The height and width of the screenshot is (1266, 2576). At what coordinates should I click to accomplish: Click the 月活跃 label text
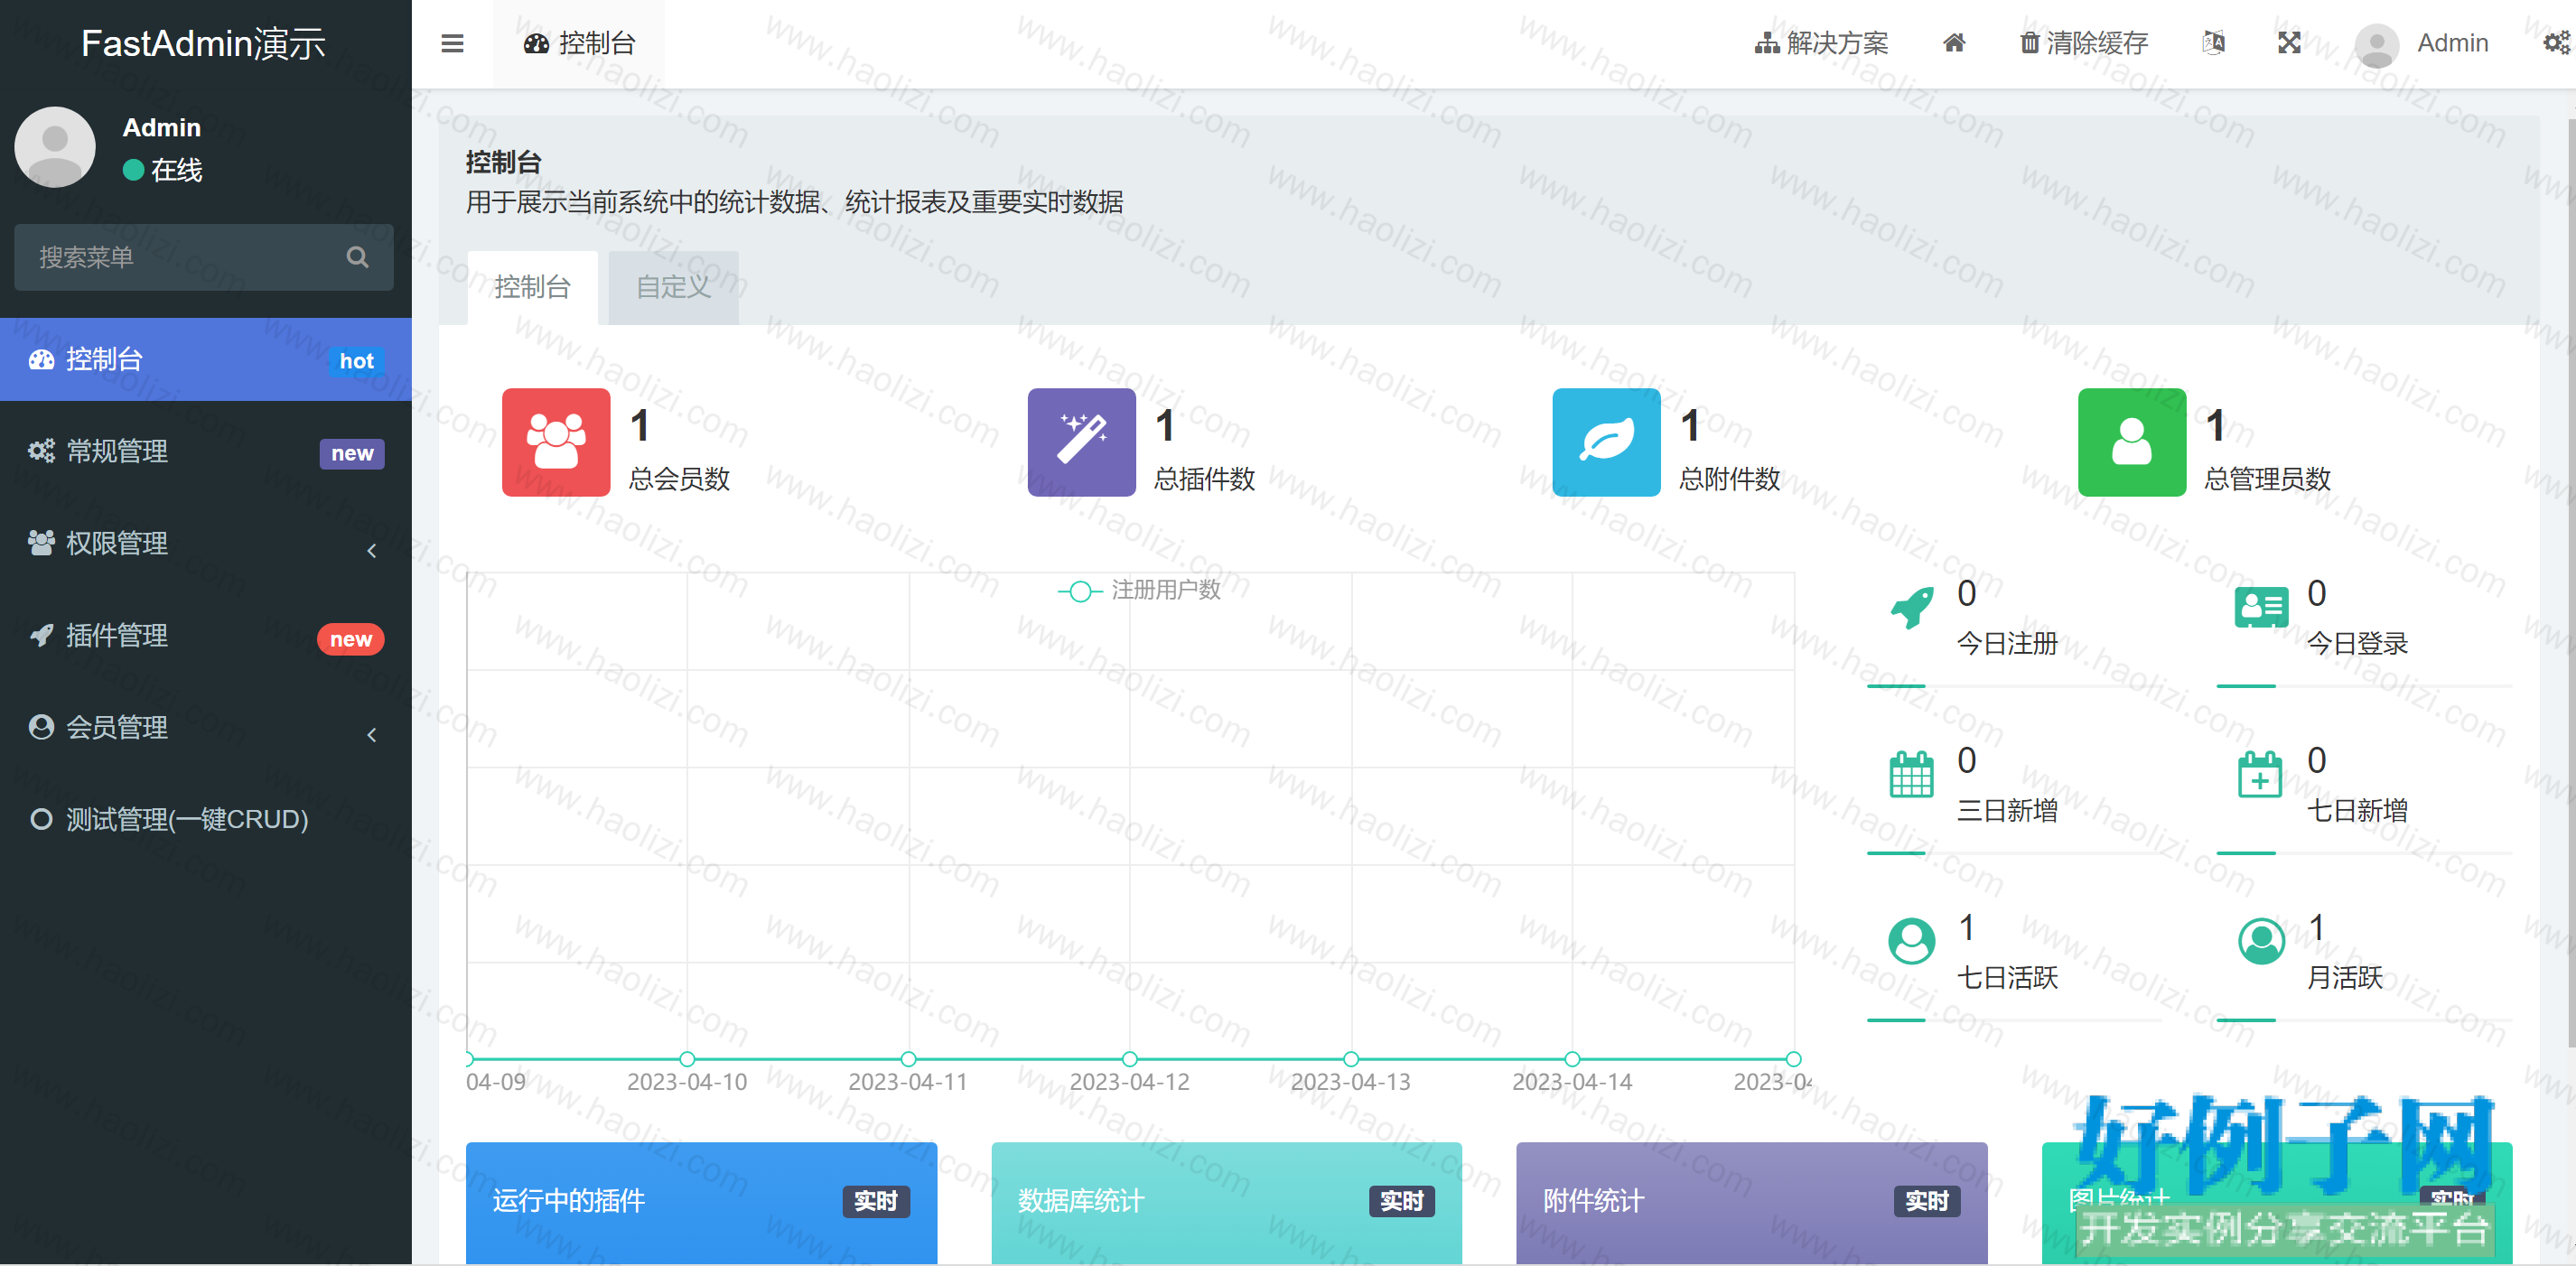click(x=2345, y=977)
